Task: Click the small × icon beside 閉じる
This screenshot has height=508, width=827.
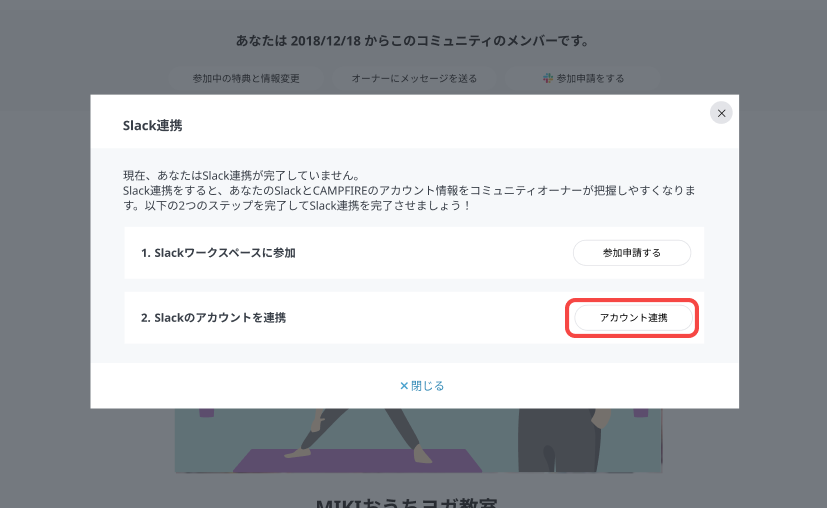Action: 404,386
